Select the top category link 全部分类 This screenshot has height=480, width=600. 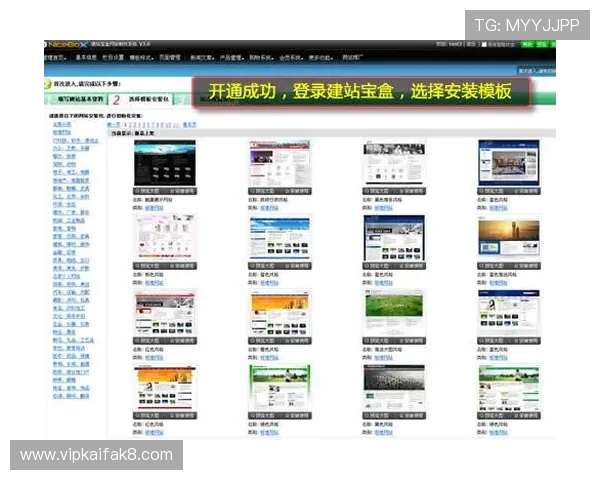(62, 124)
